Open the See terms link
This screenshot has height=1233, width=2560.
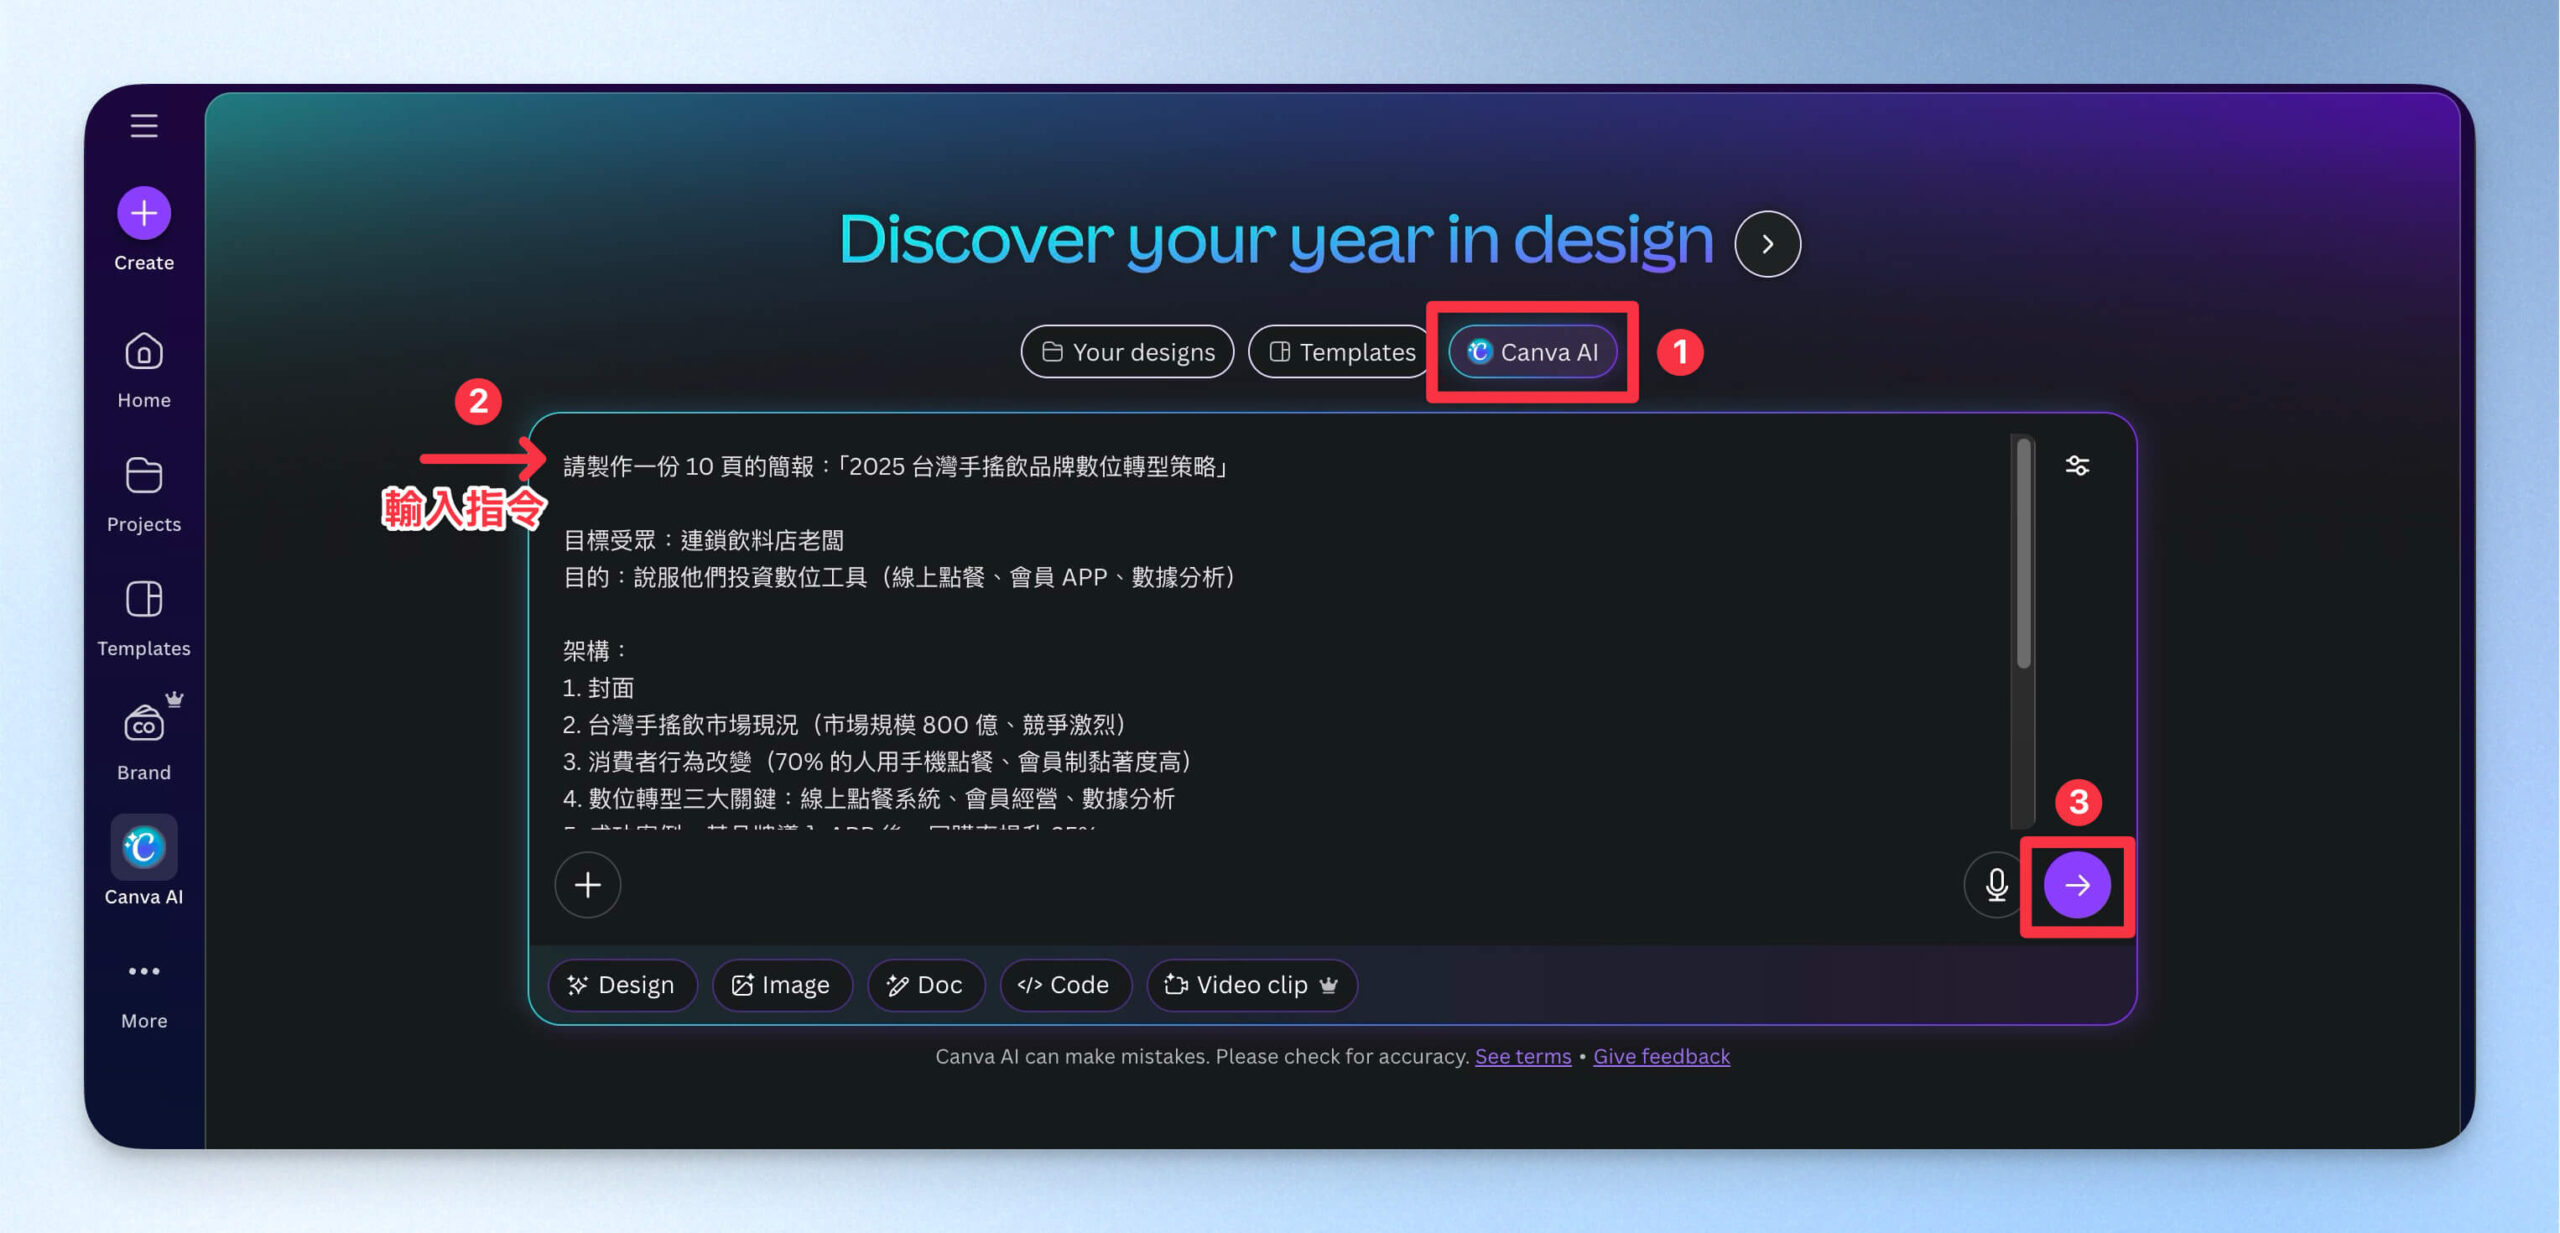pos(1522,1056)
